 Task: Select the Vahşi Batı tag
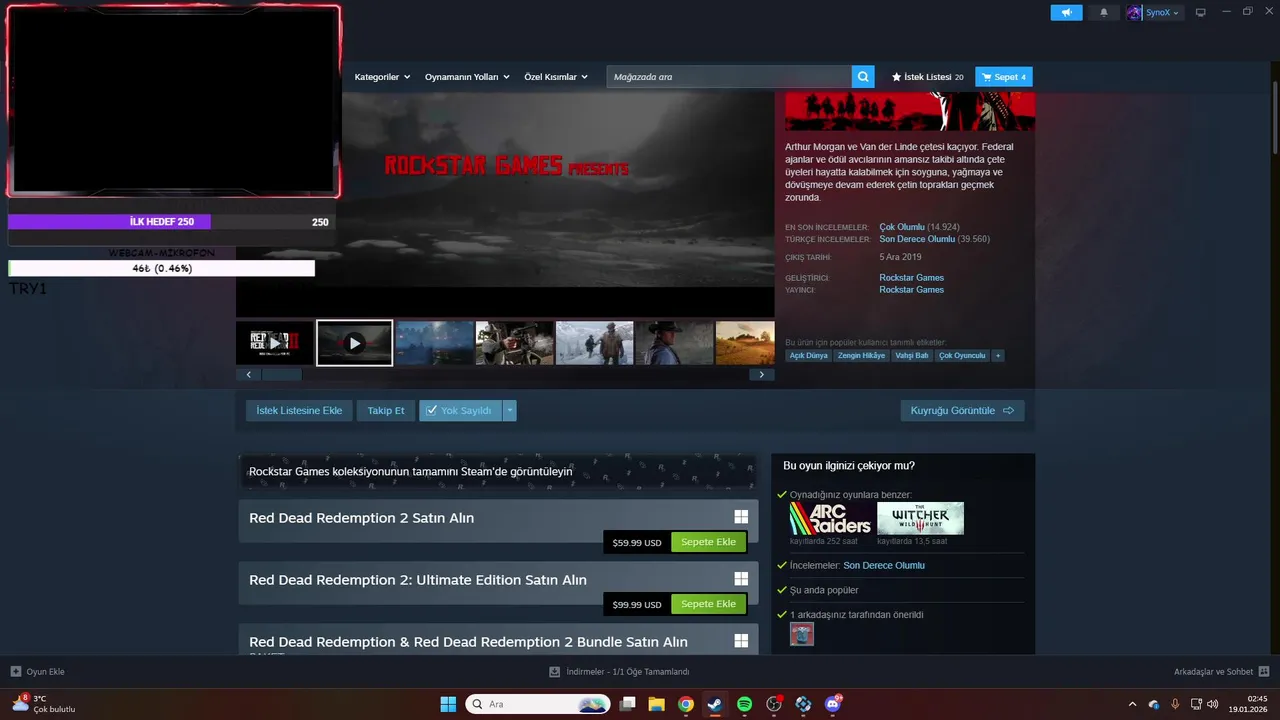click(912, 355)
